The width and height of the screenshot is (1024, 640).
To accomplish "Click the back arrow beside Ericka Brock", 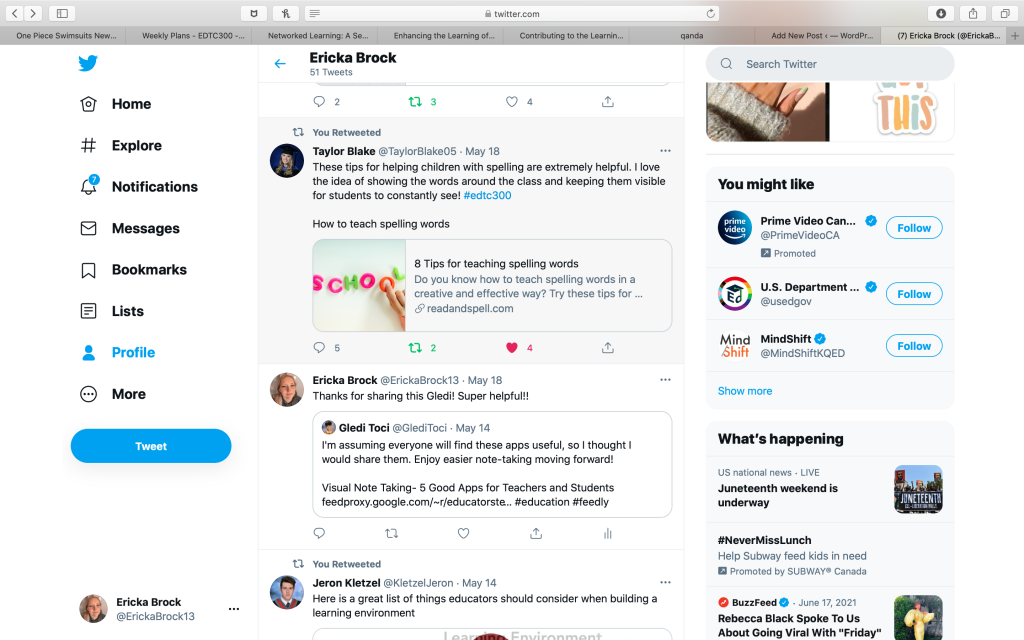I will 280,63.
